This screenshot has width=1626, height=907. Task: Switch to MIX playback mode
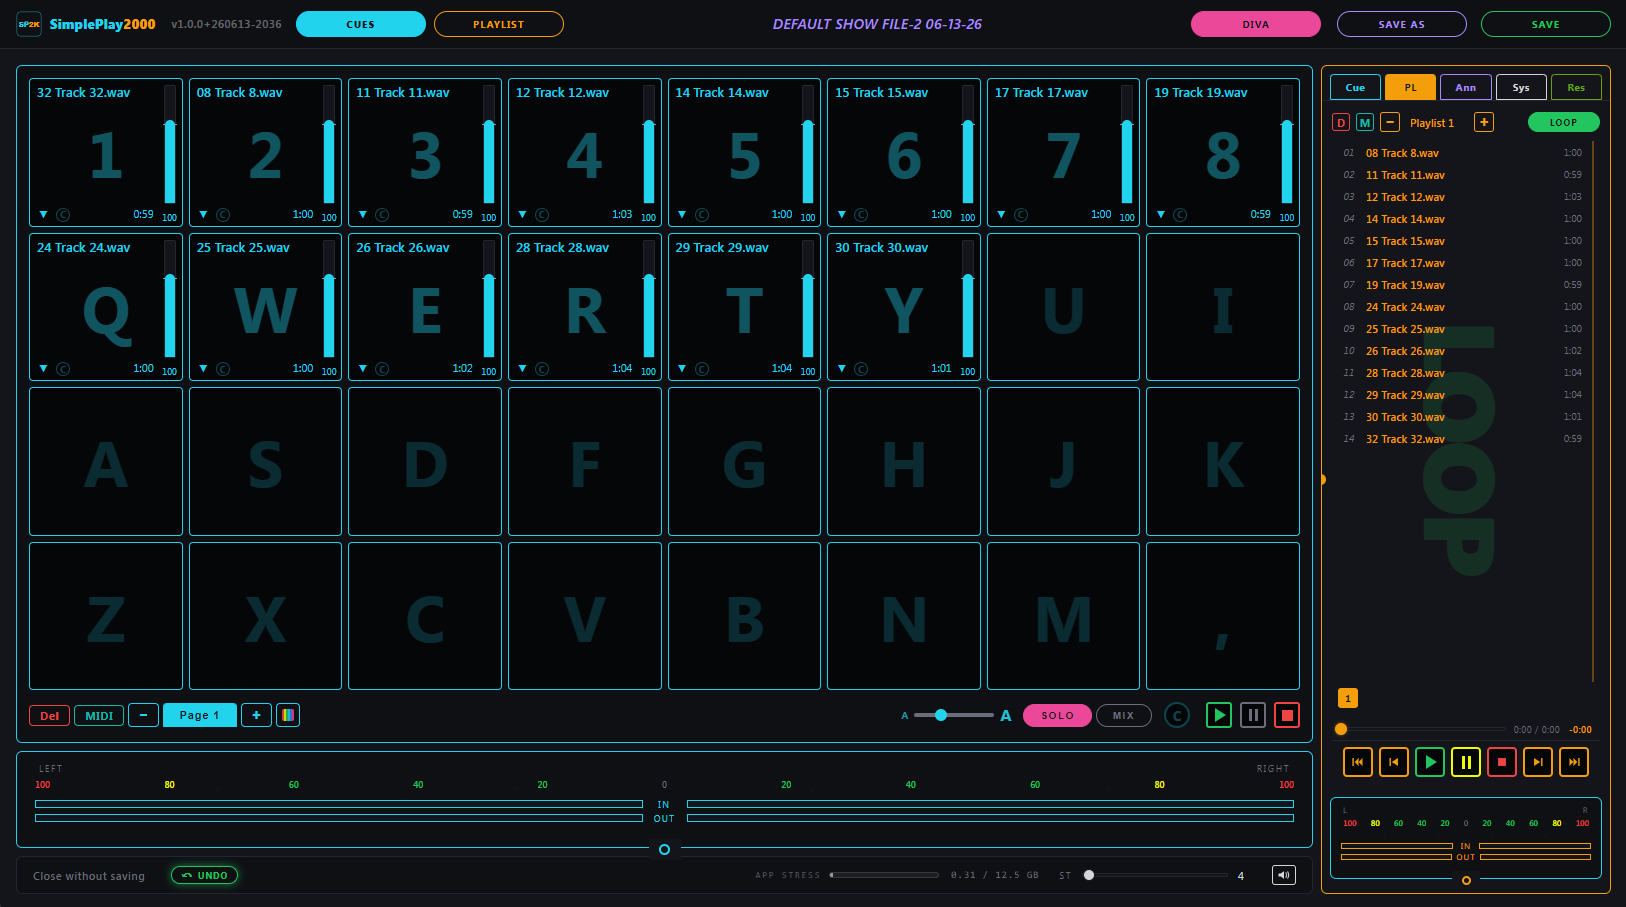(1123, 715)
